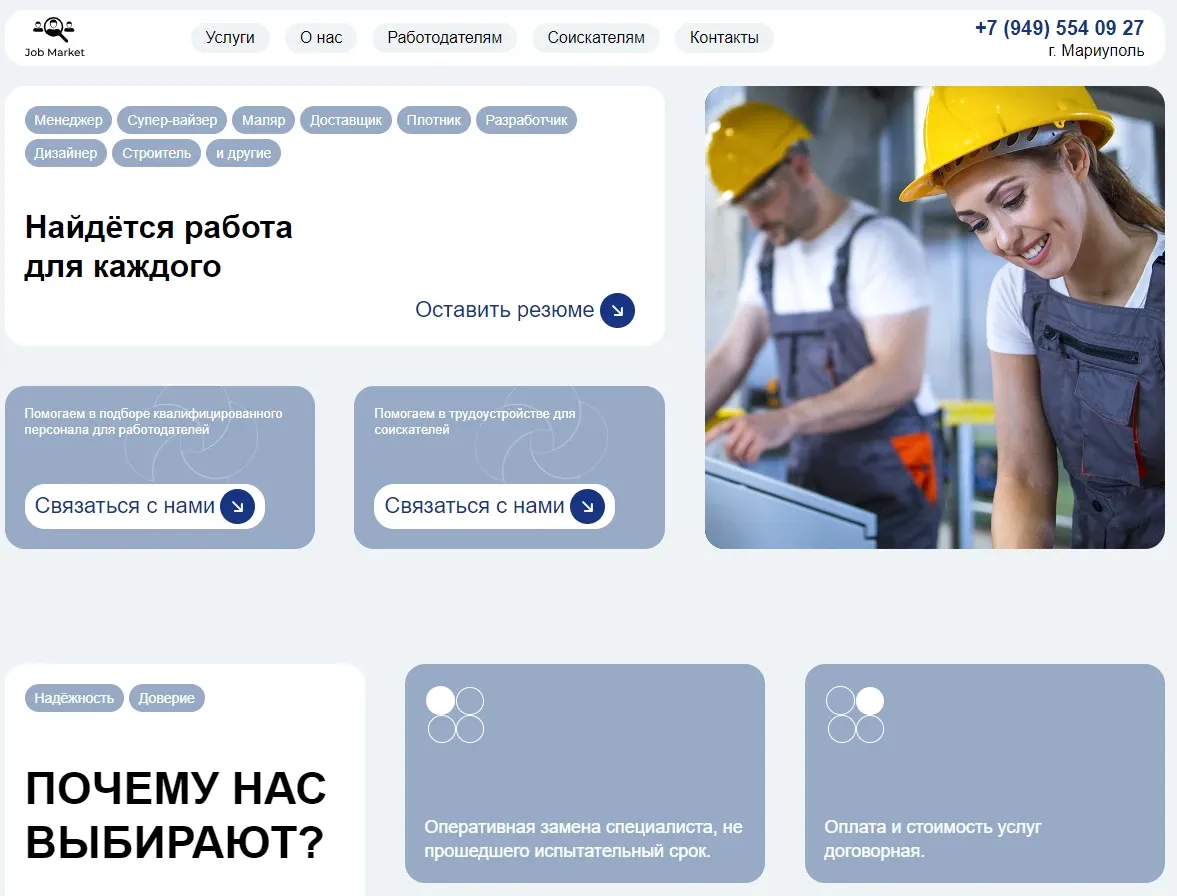
Task: Call phone number +7 (949) 554 09 27
Action: (x=1059, y=28)
